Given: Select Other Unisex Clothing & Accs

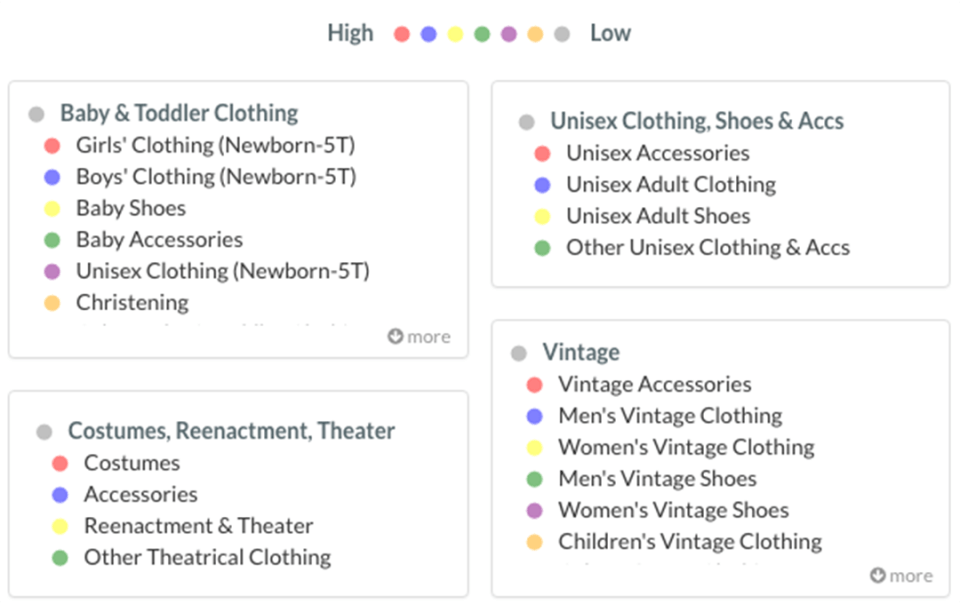Looking at the screenshot, I should coord(708,247).
